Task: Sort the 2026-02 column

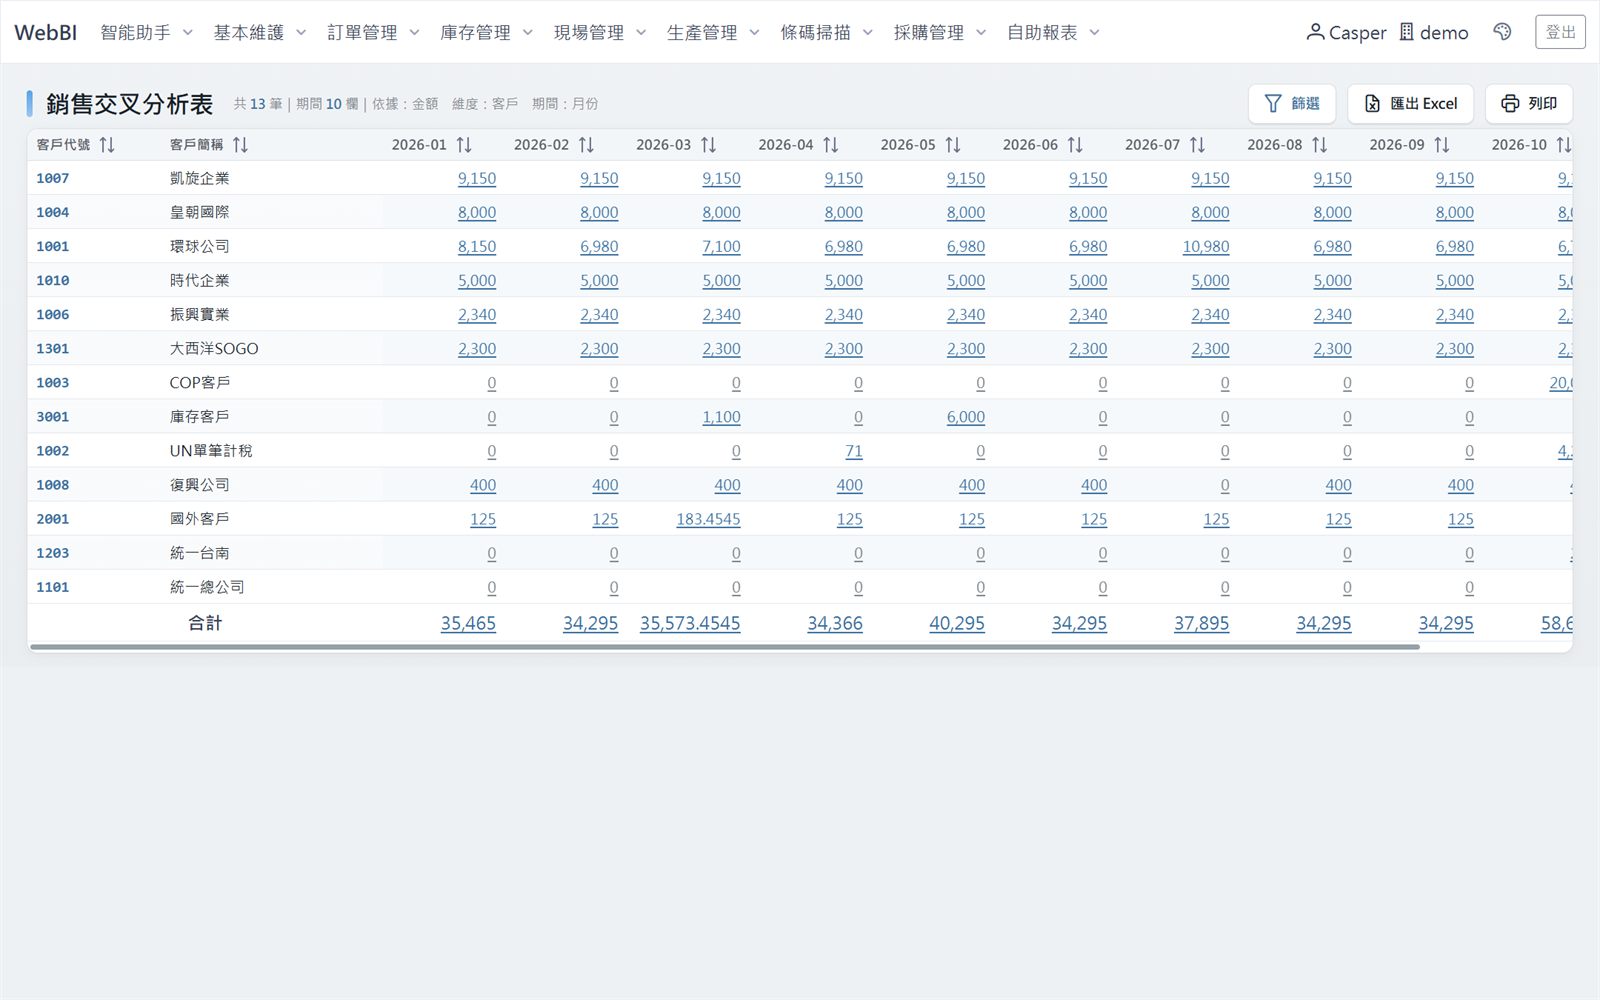Action: tap(586, 145)
